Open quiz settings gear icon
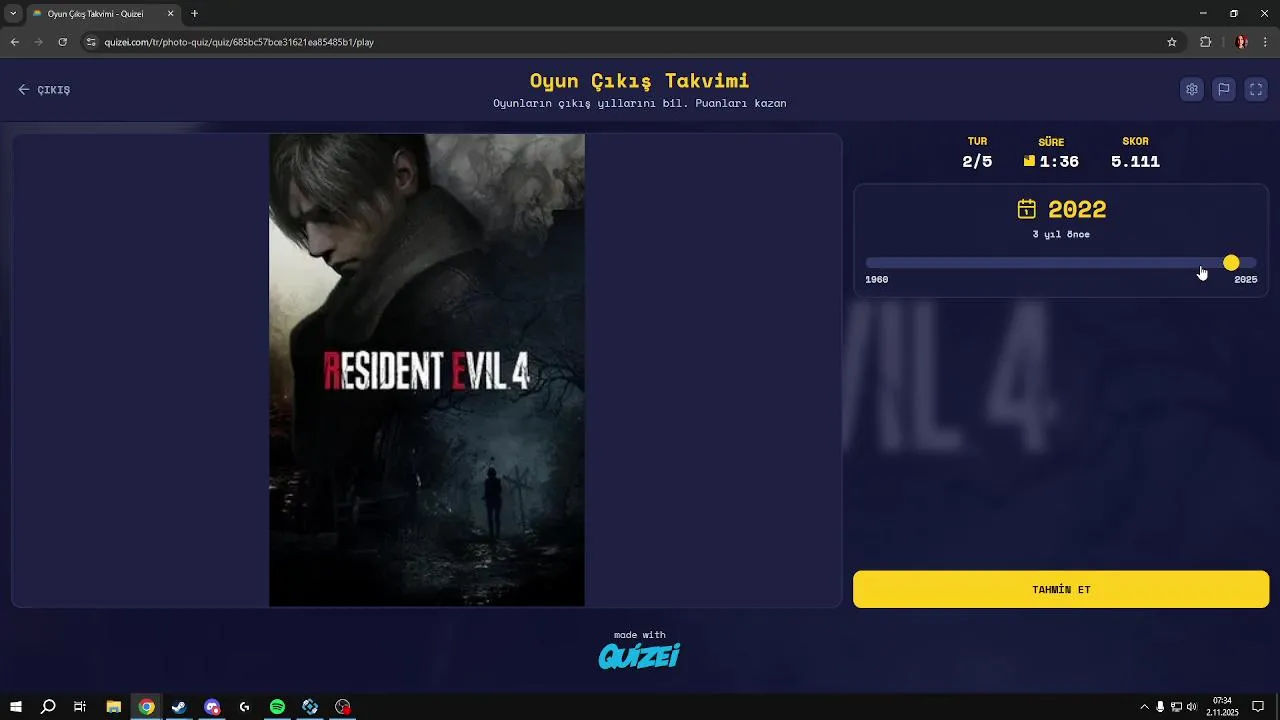This screenshot has width=1280, height=720. tap(1192, 90)
